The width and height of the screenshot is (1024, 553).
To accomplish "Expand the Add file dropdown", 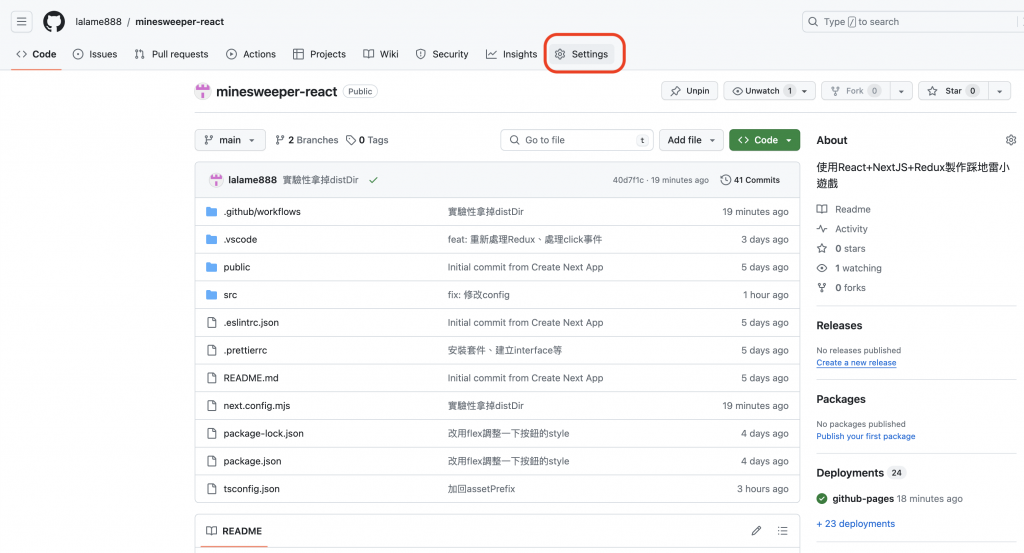I will (691, 140).
